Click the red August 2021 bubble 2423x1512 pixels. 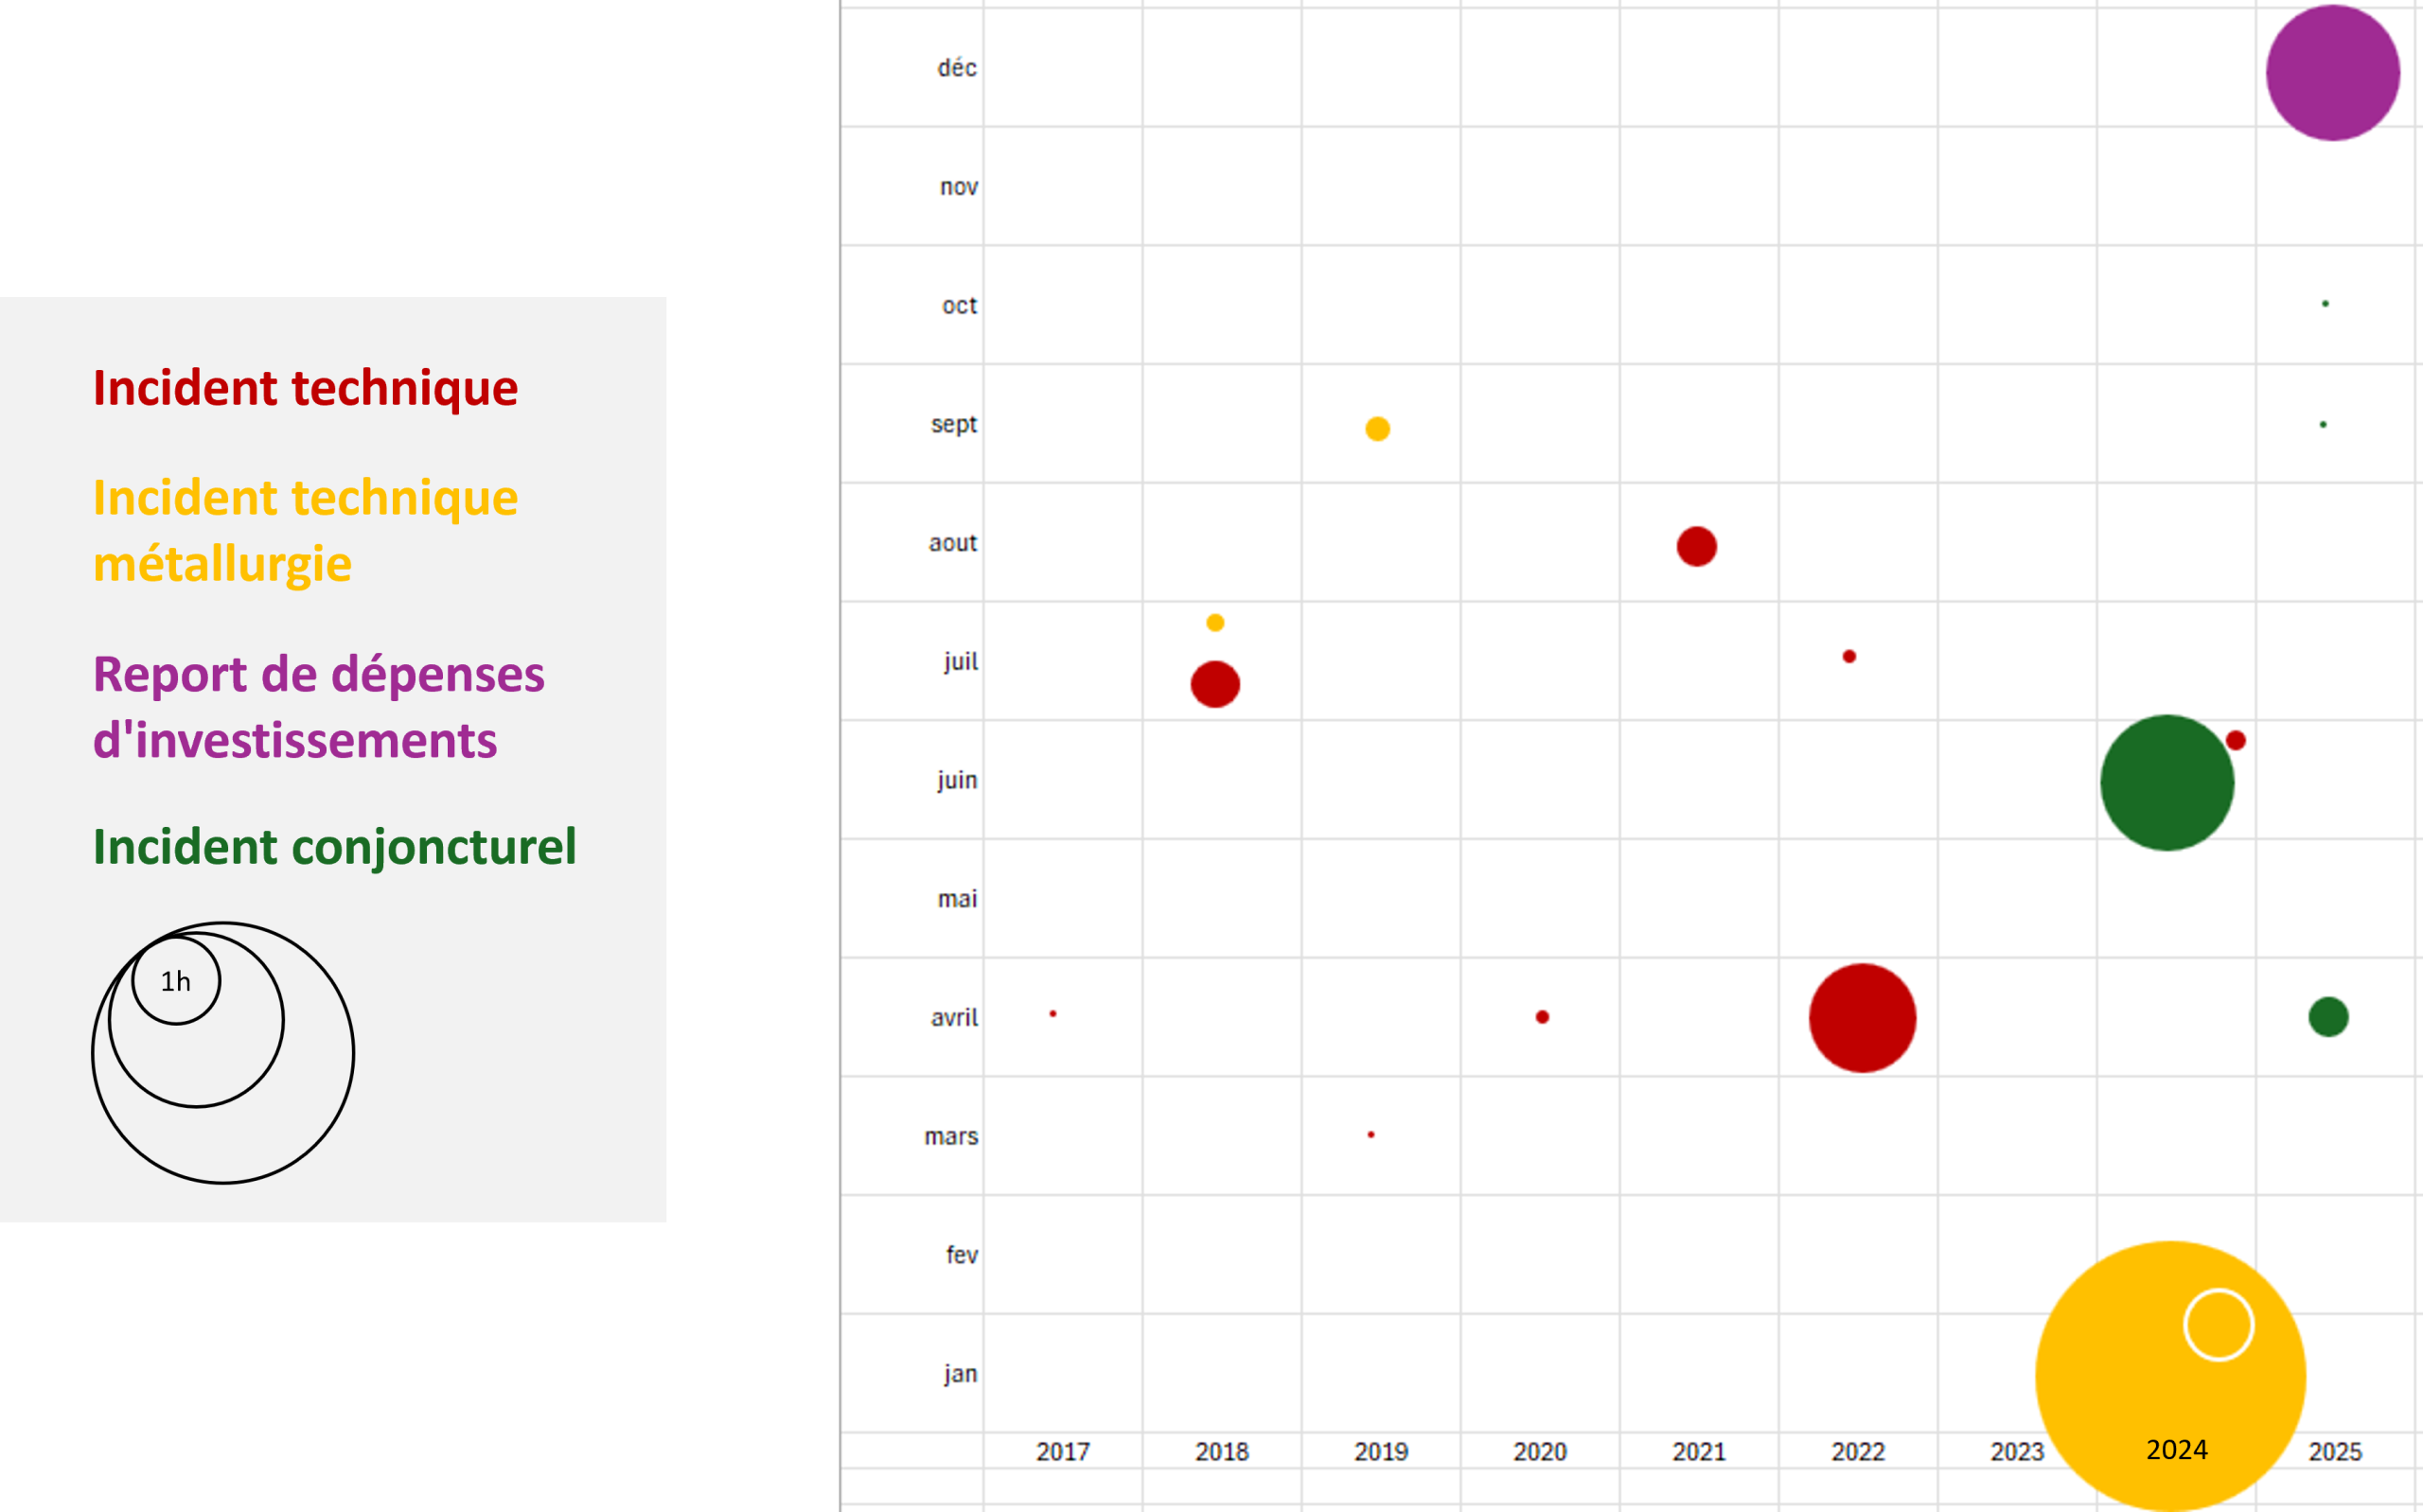[1696, 546]
